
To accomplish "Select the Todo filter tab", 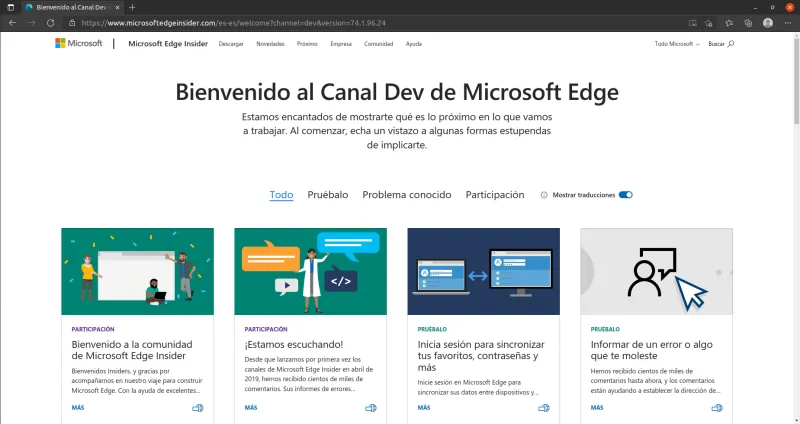I will pyautogui.click(x=281, y=195).
